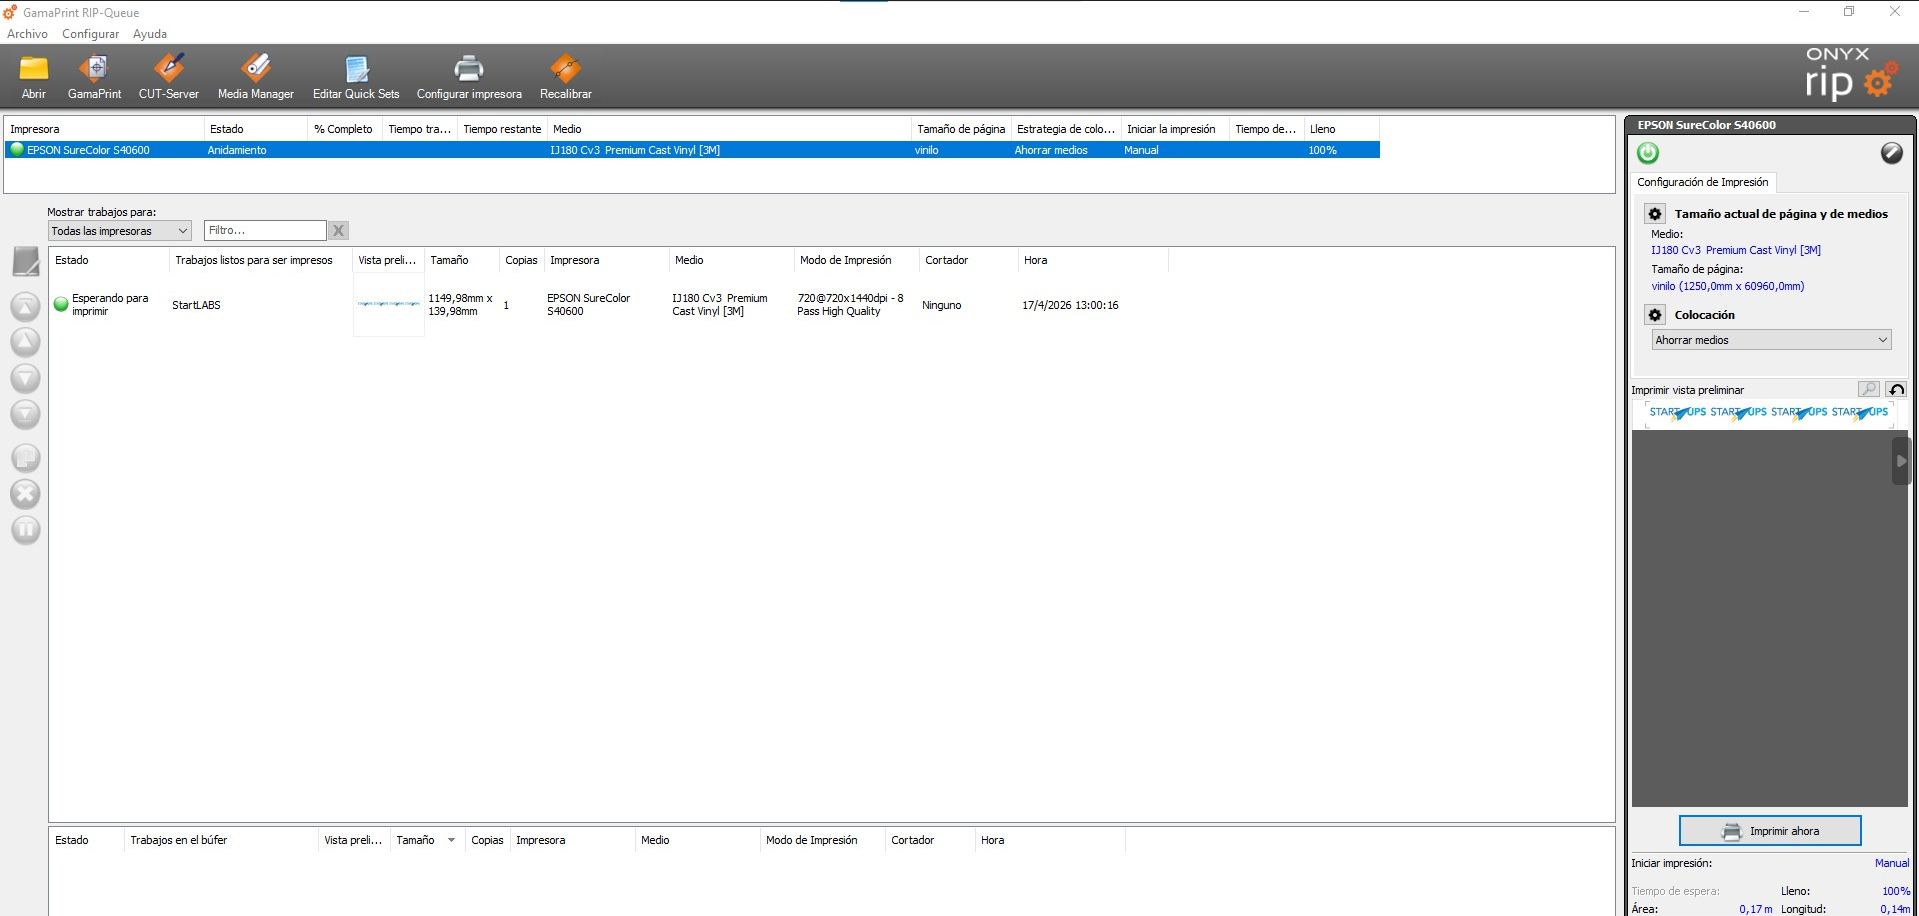Rotate the print preview with arrow icon

[x=1896, y=389]
